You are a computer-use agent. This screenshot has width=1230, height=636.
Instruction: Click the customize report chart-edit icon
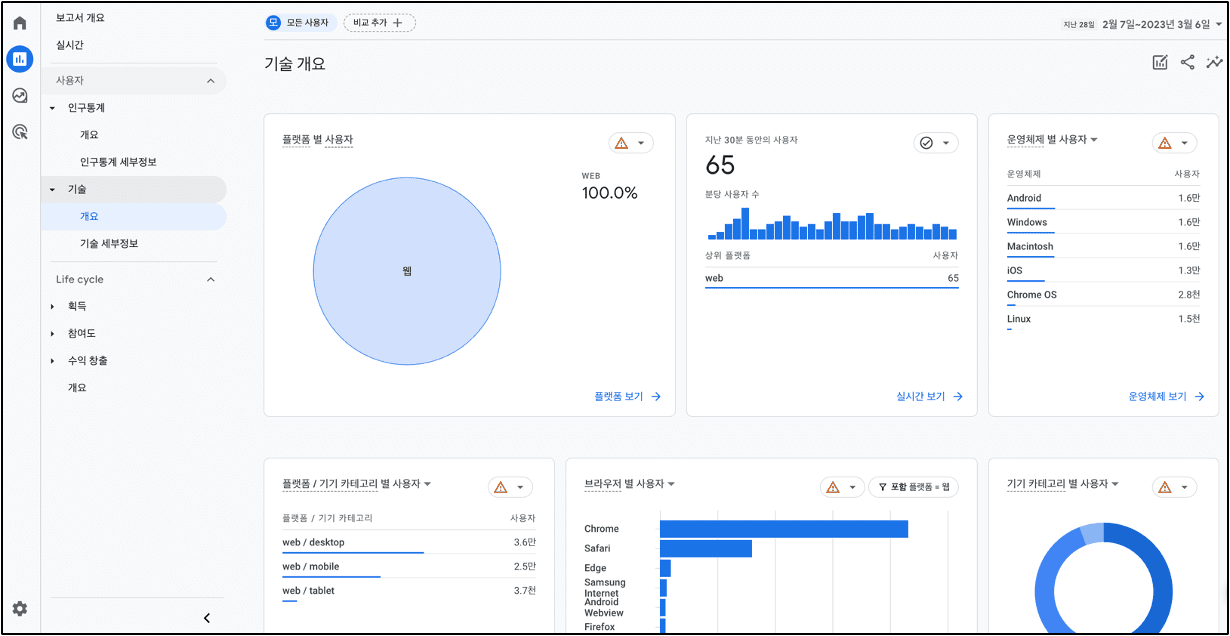pyautogui.click(x=1160, y=63)
